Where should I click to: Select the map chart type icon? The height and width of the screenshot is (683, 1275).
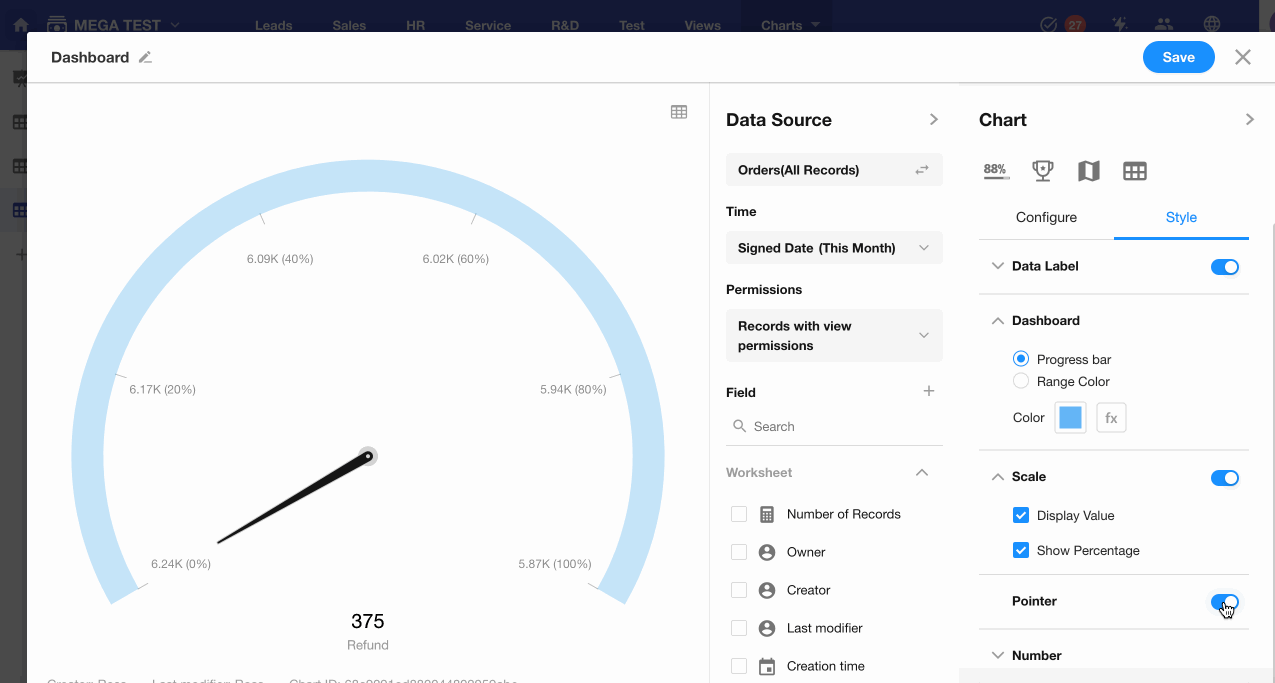[x=1089, y=171]
